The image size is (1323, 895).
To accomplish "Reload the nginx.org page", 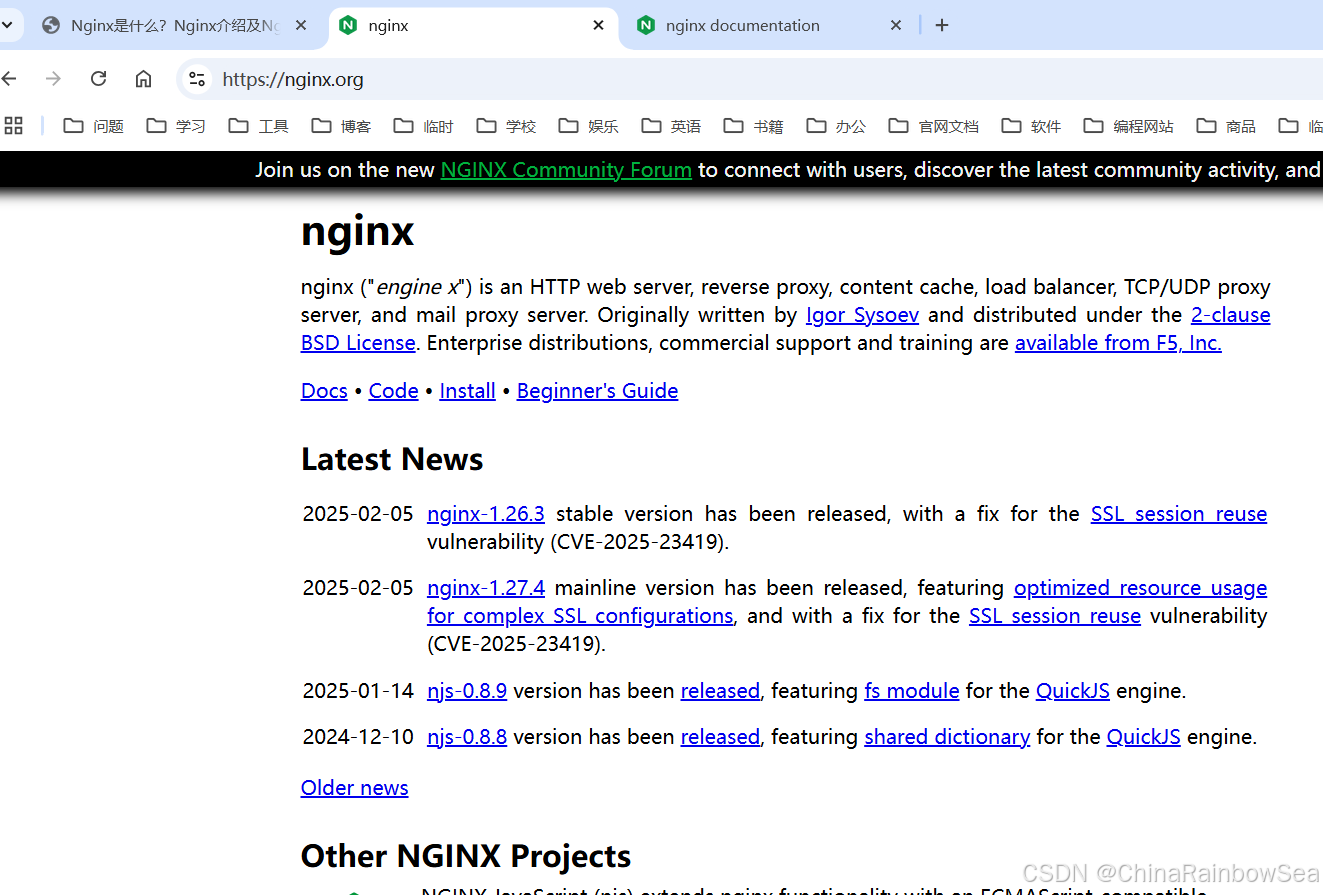I will (x=98, y=79).
